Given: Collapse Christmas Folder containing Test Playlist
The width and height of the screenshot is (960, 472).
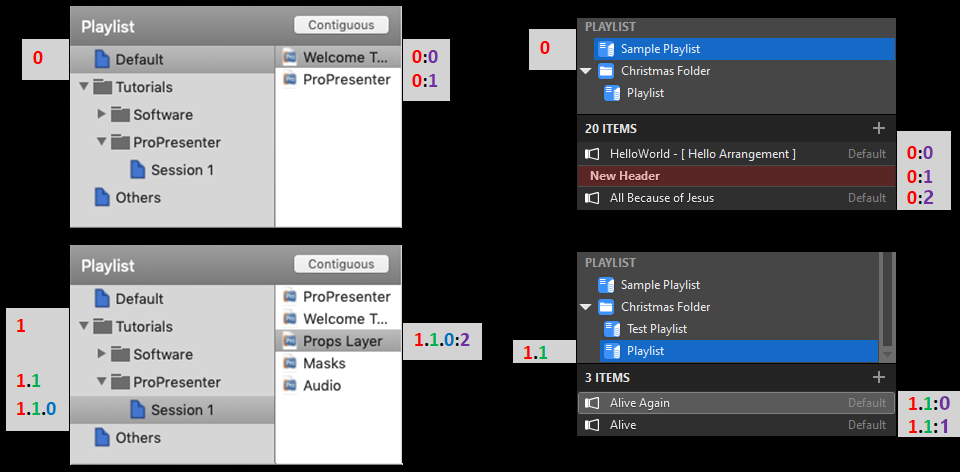Looking at the screenshot, I should pyautogui.click(x=585, y=307).
